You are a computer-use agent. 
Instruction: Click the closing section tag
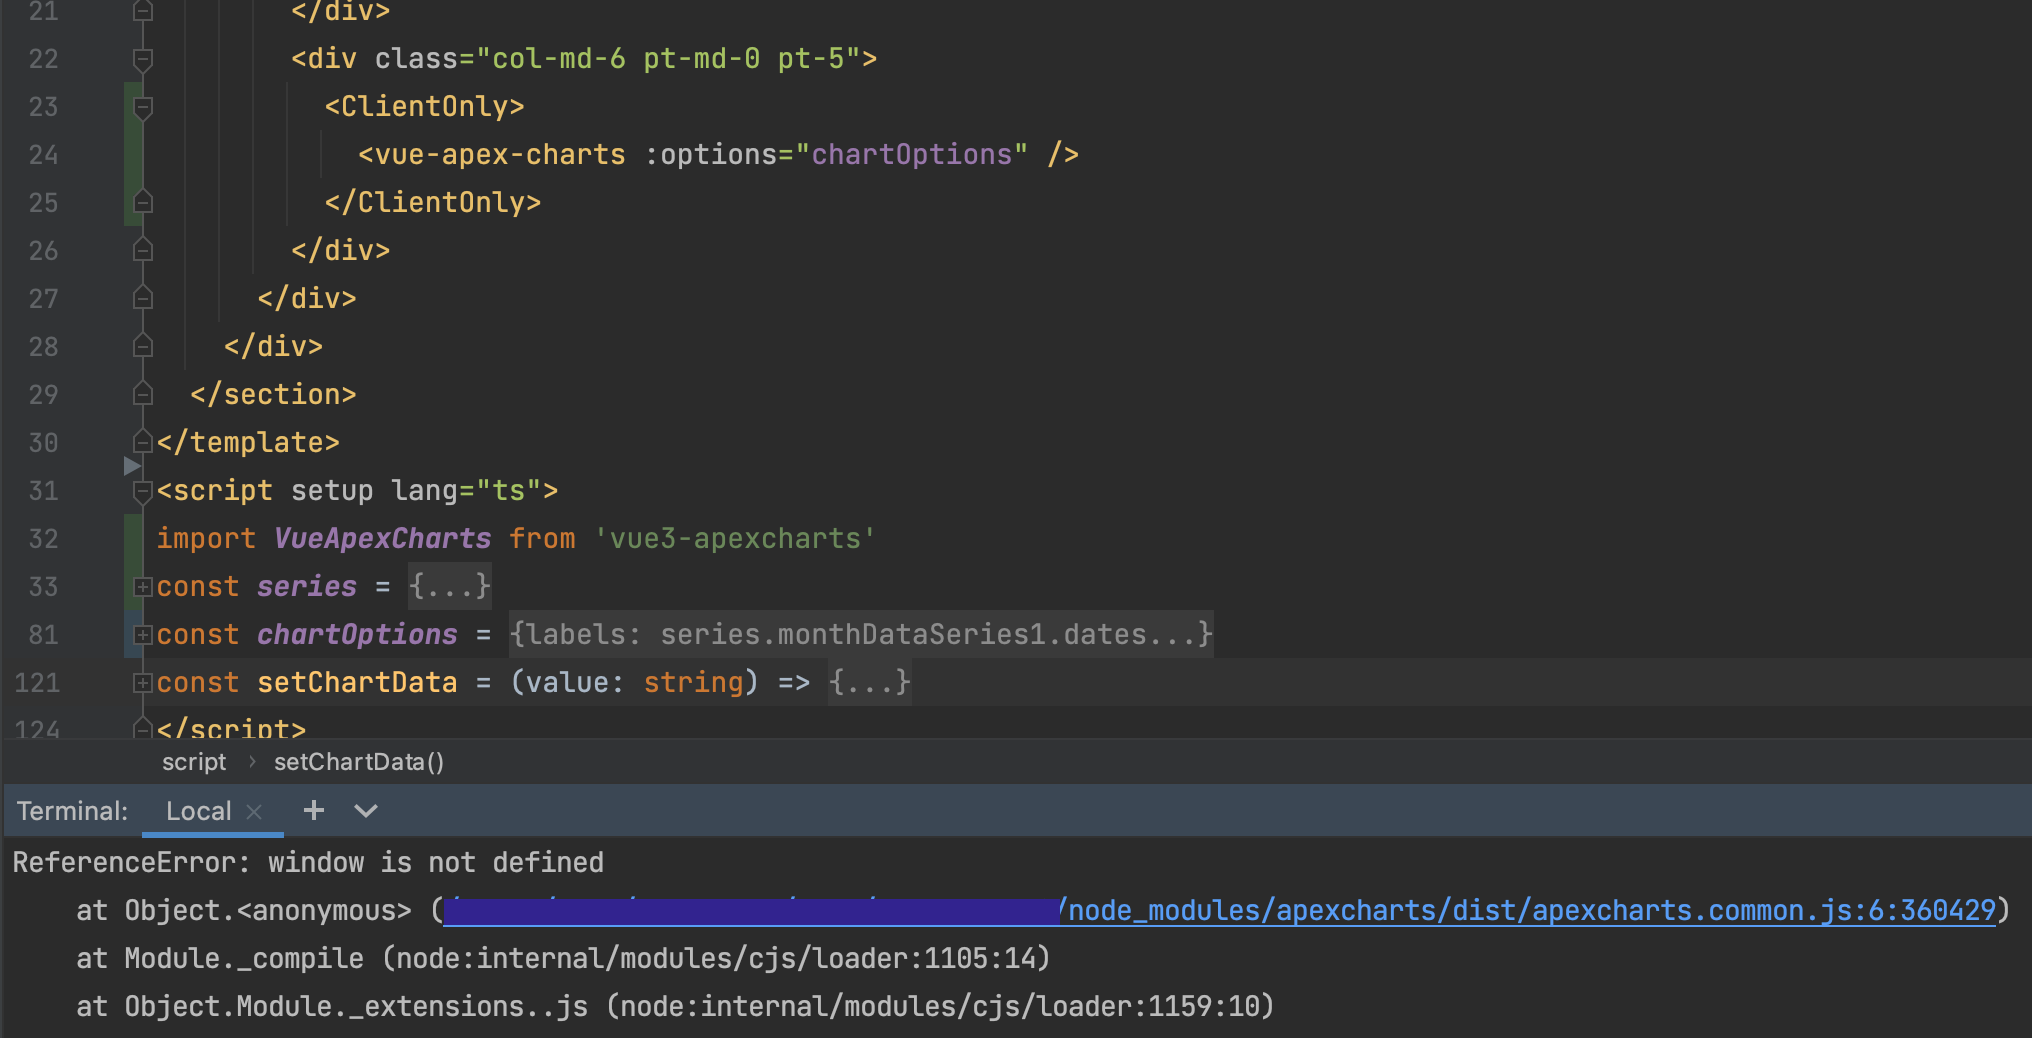coord(273,394)
